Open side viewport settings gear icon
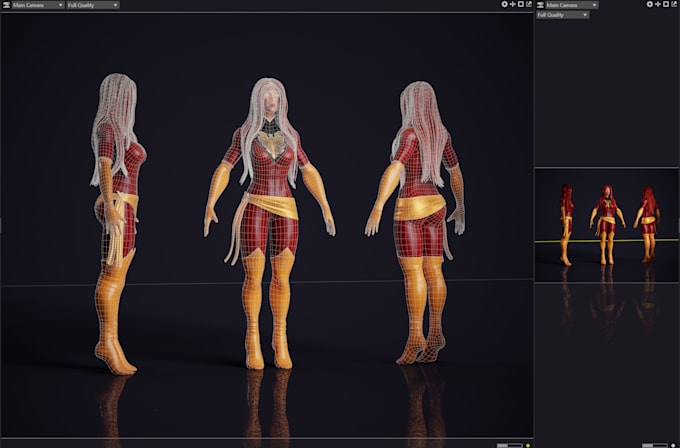The width and height of the screenshot is (680, 448). (650, 4)
